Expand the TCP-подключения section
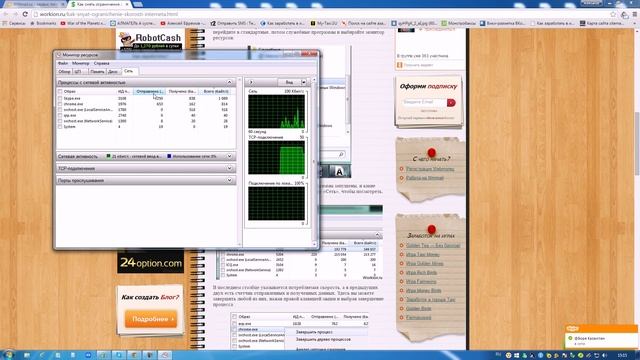The image size is (640, 360). tap(229, 168)
